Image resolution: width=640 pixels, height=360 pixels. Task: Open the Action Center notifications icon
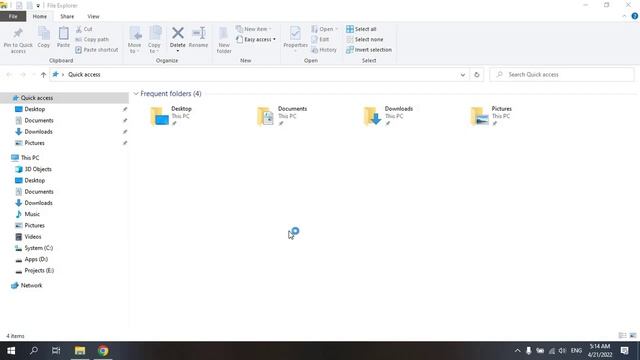pyautogui.click(x=624, y=351)
